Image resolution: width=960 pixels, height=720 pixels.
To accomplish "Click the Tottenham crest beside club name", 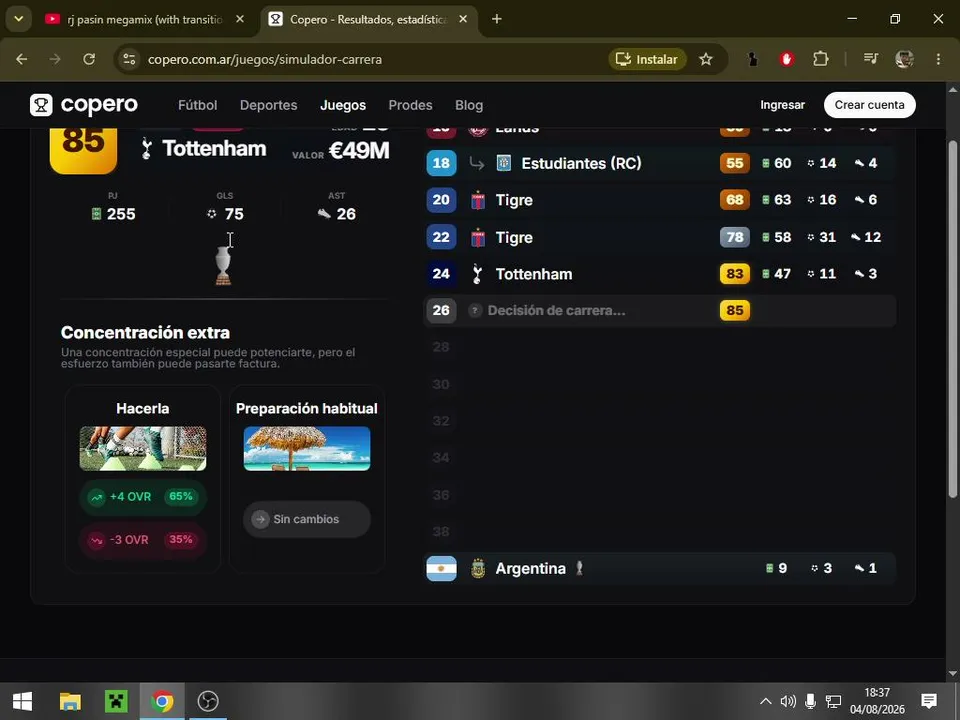I will [146, 149].
